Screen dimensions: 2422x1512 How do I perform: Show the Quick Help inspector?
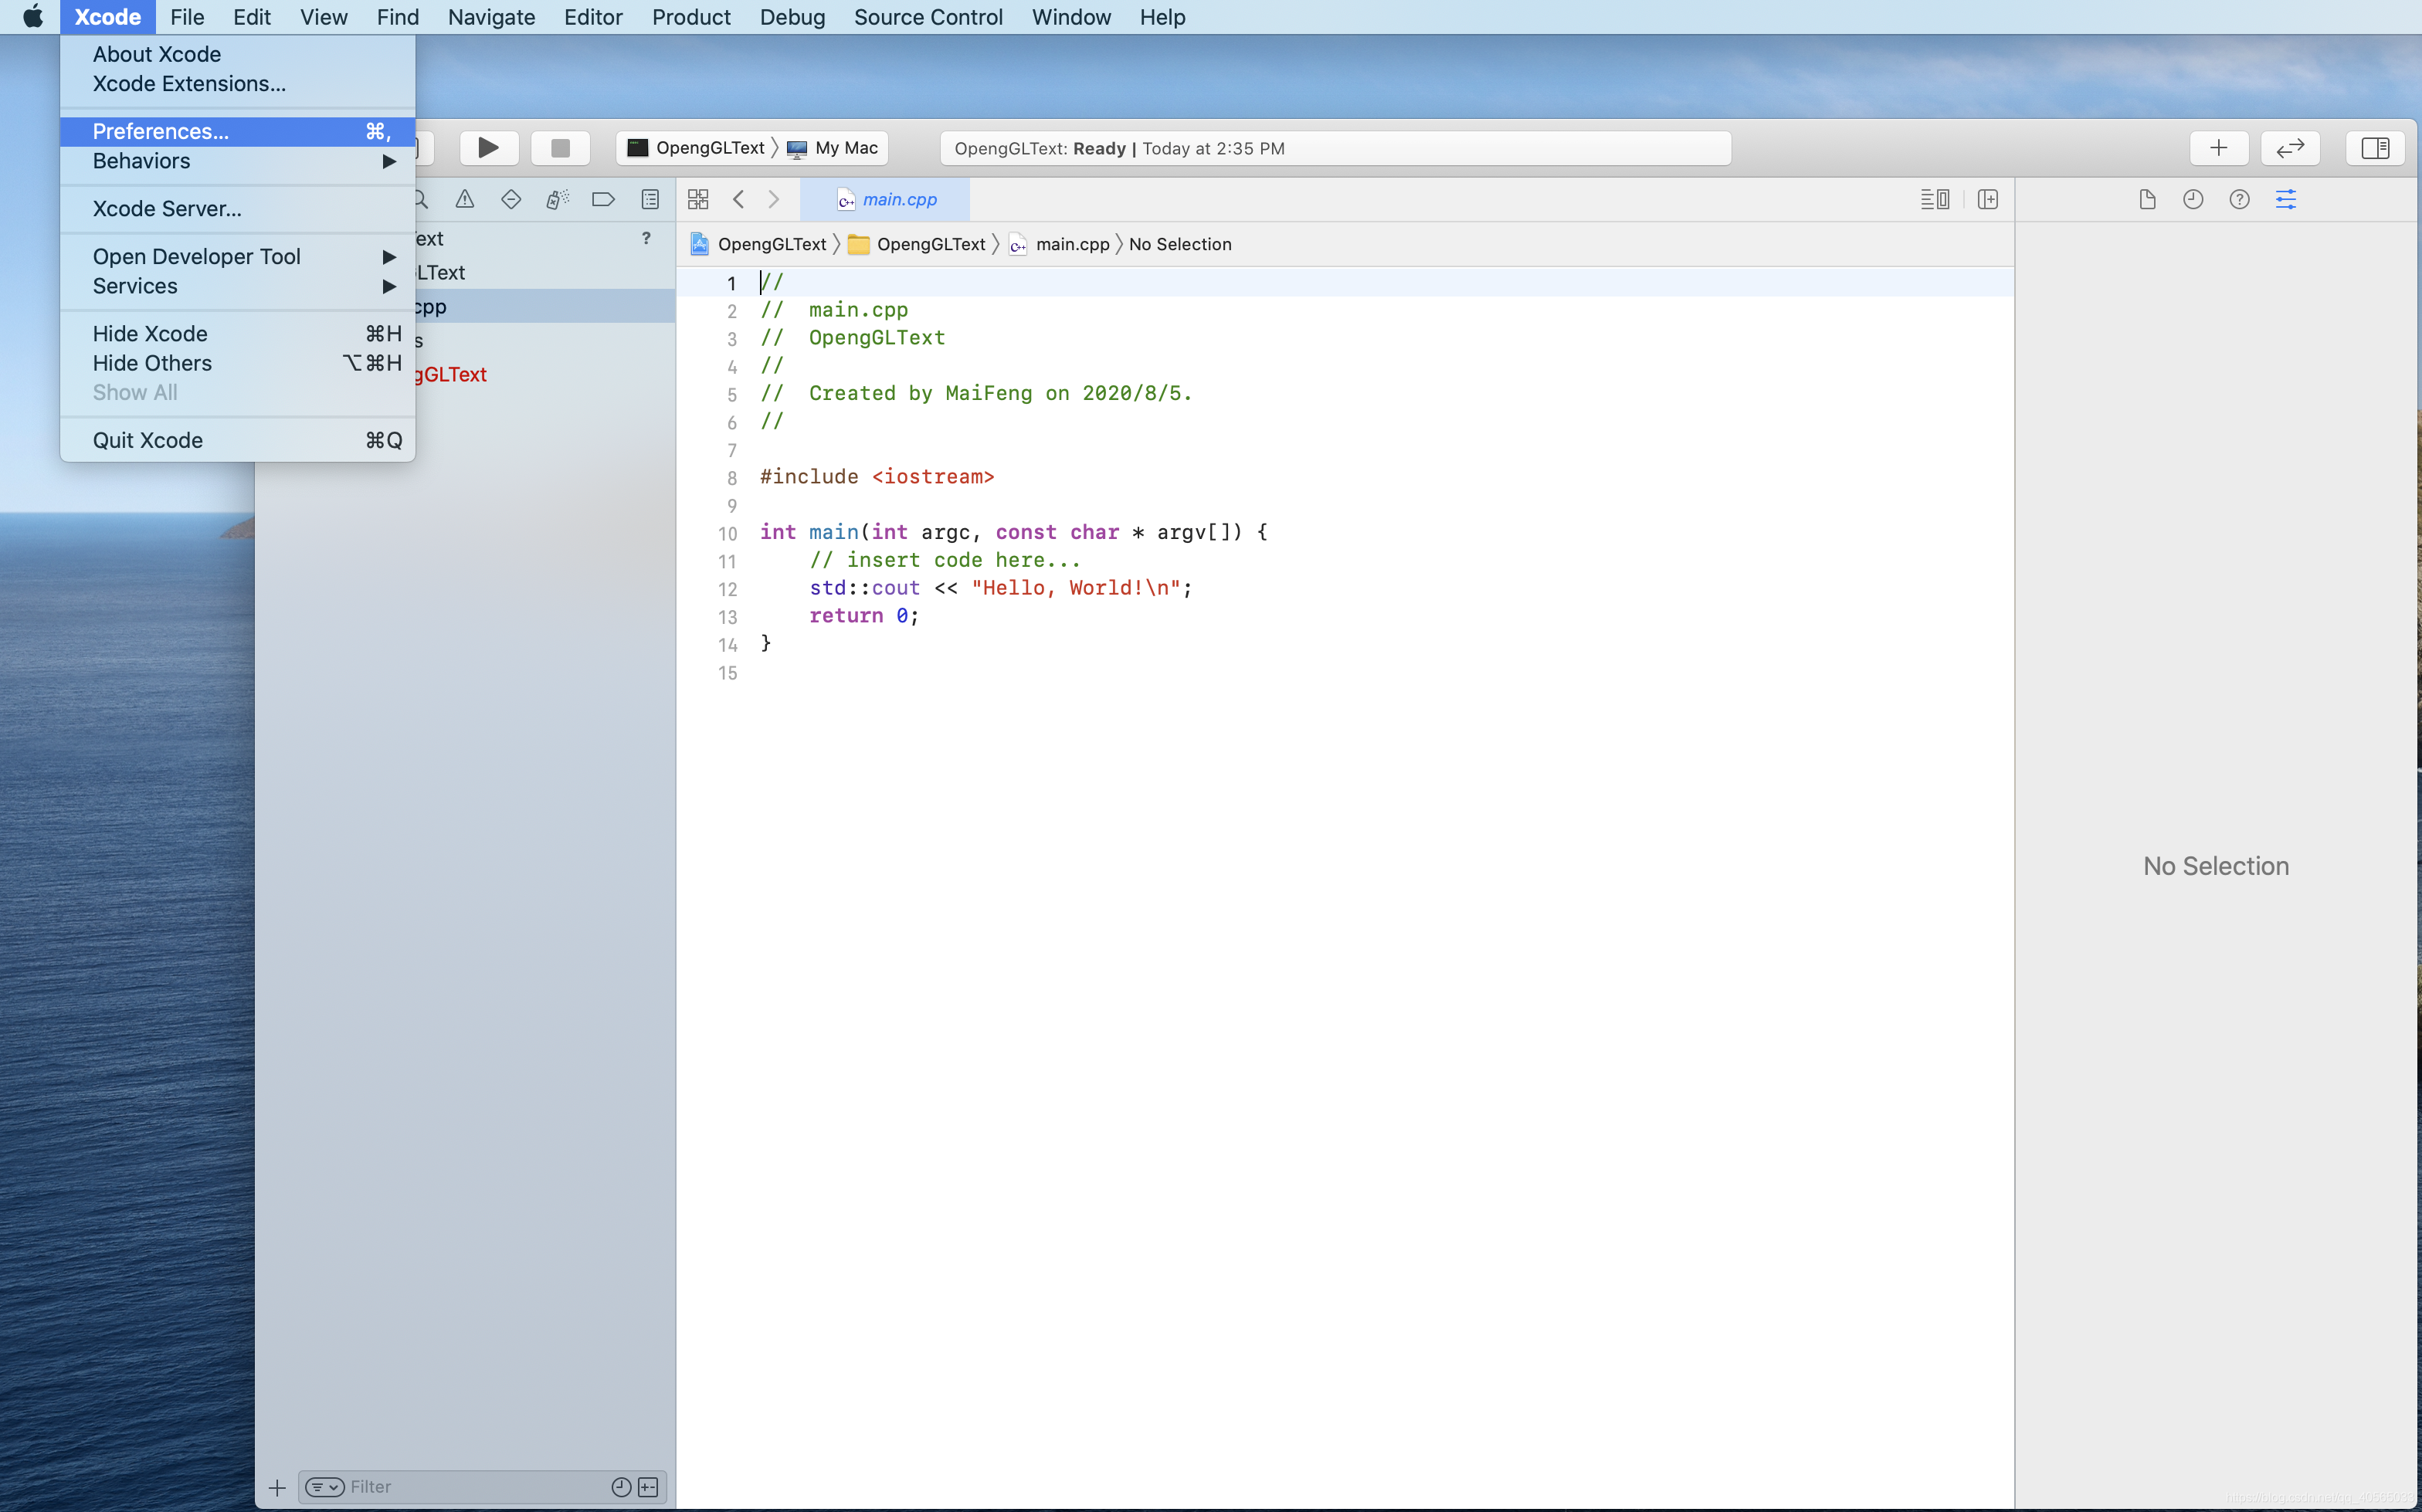tap(2239, 199)
